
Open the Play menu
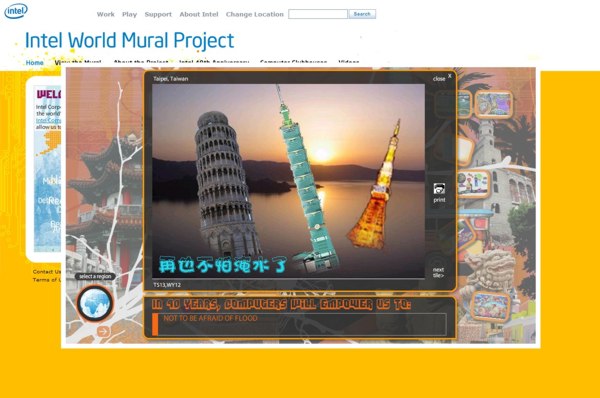coord(129,14)
